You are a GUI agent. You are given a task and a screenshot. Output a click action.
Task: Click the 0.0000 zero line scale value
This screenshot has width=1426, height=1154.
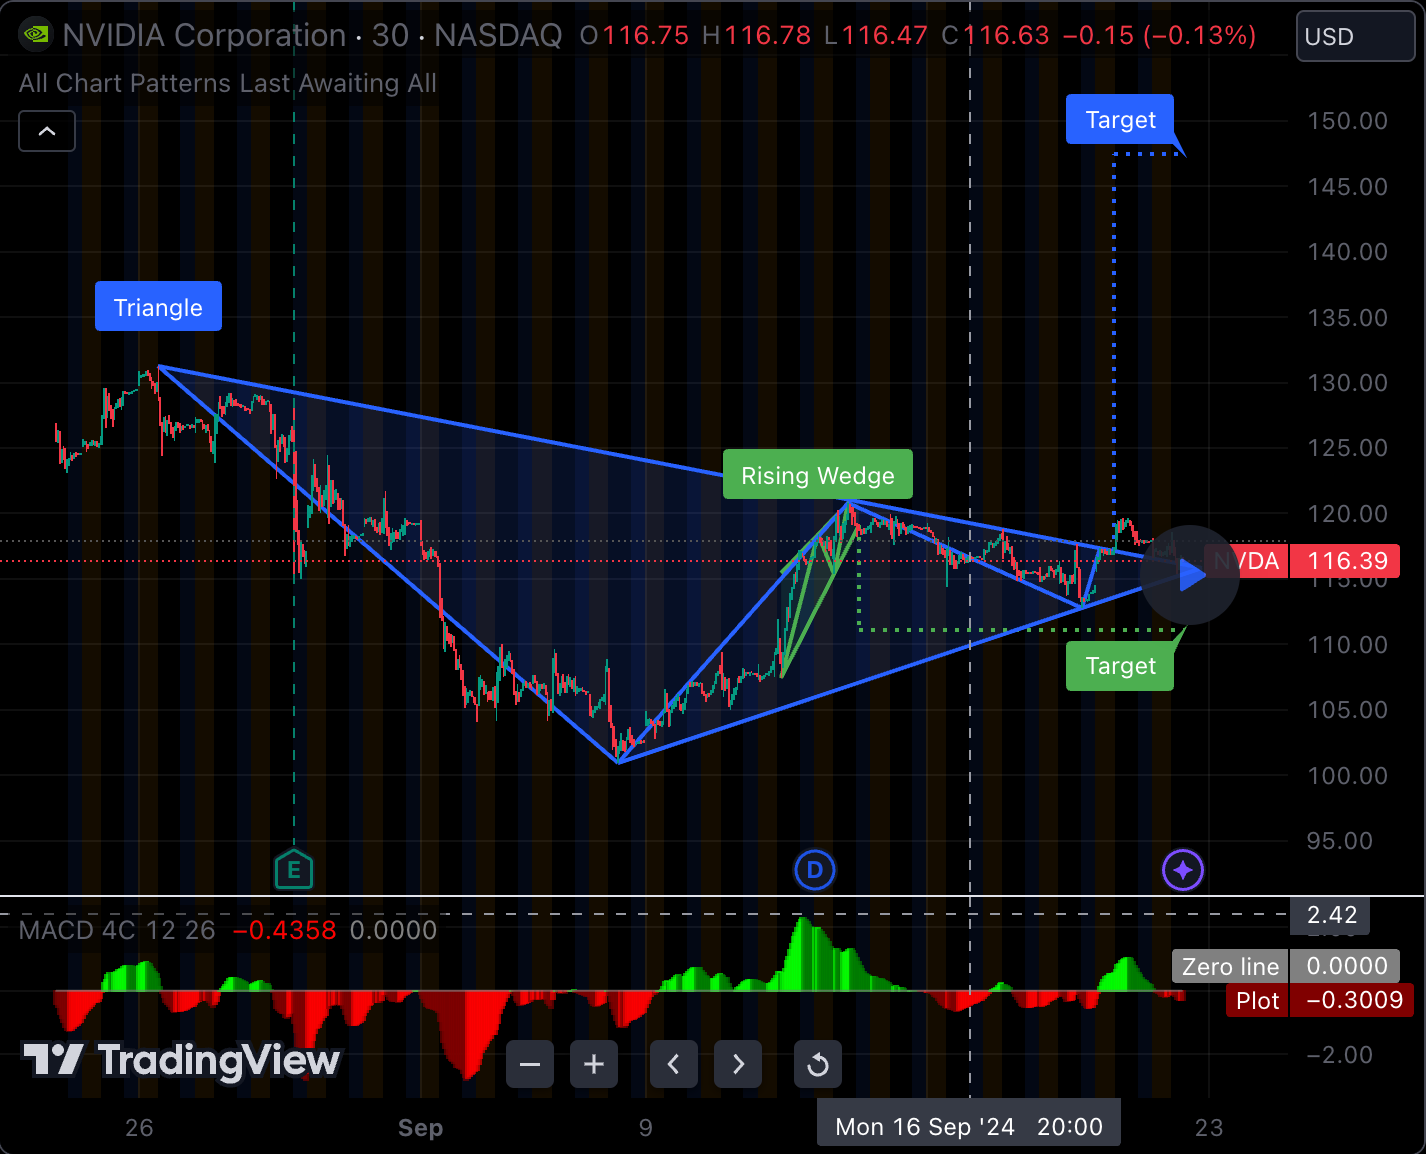coord(1347,966)
